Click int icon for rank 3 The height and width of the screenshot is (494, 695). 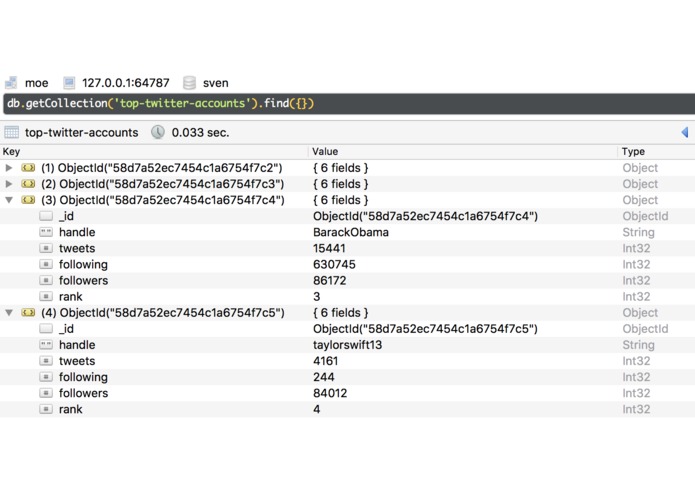[x=46, y=296]
